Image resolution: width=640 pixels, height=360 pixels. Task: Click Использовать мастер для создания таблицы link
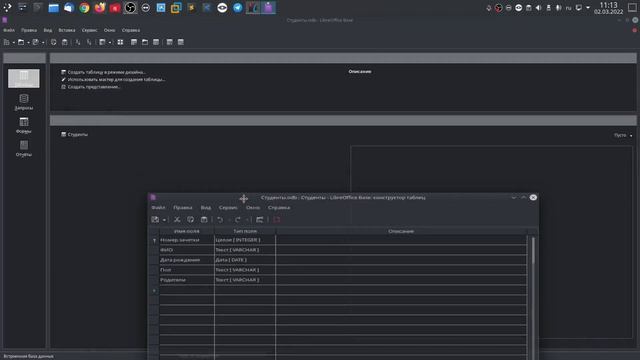(116, 80)
